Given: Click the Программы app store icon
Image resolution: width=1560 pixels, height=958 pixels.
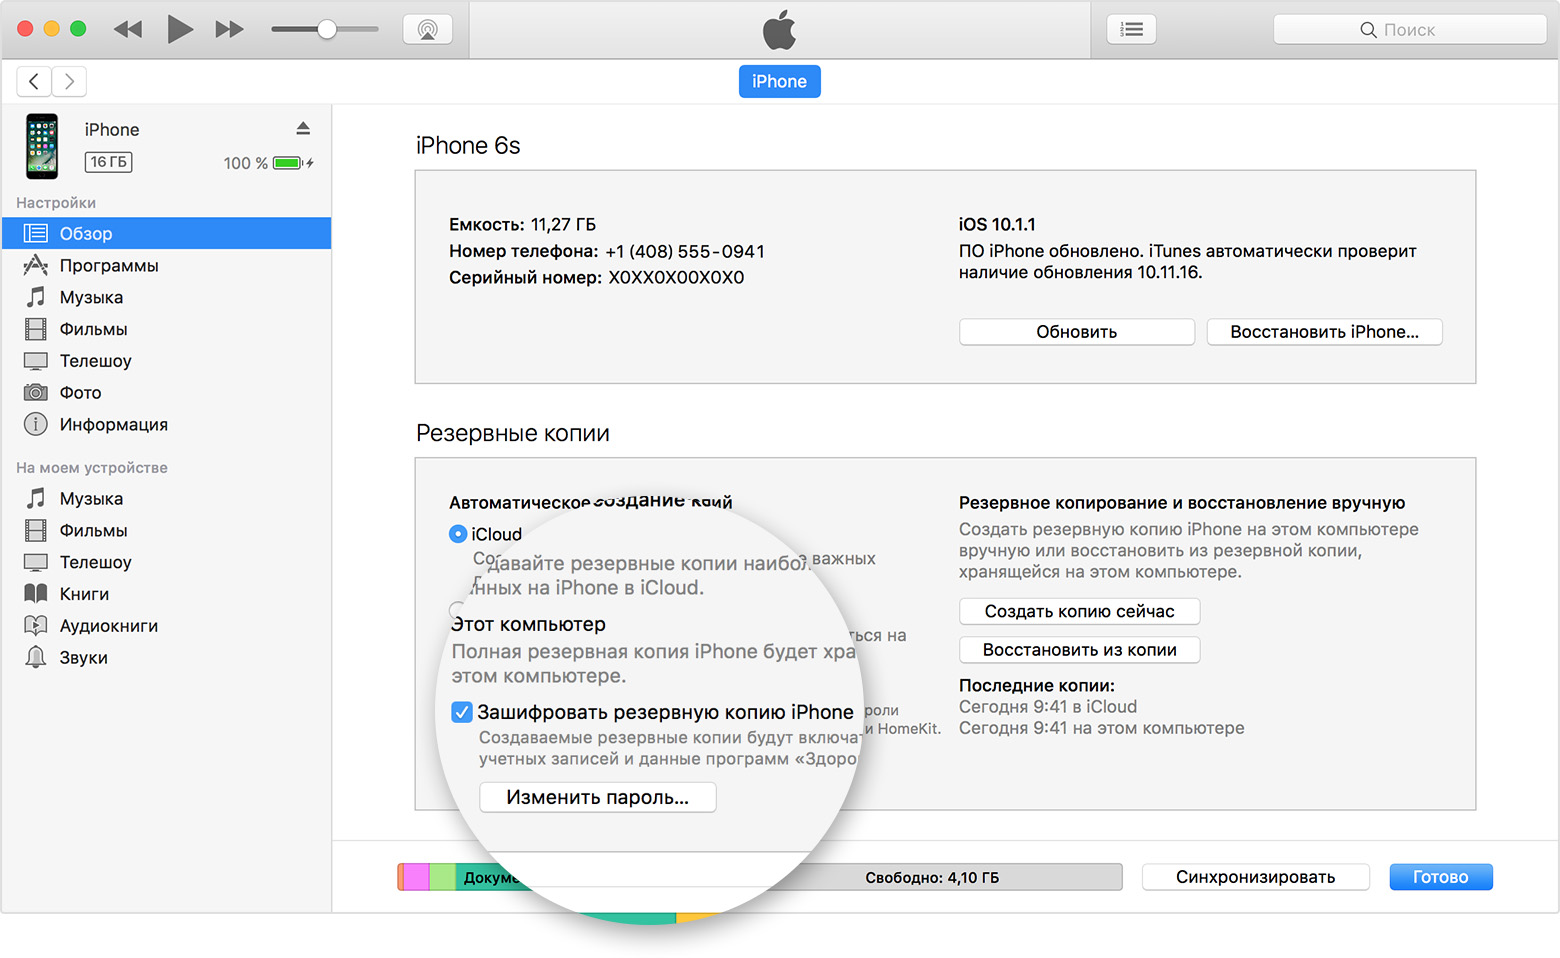Looking at the screenshot, I should coord(36,265).
